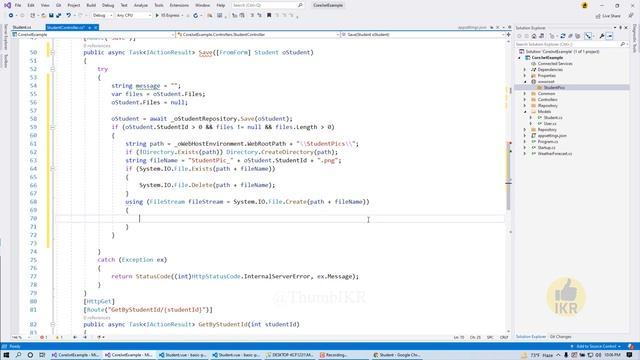This screenshot has height=360, width=640.
Task: Collapse the if block at line 64
Action: (52, 169)
